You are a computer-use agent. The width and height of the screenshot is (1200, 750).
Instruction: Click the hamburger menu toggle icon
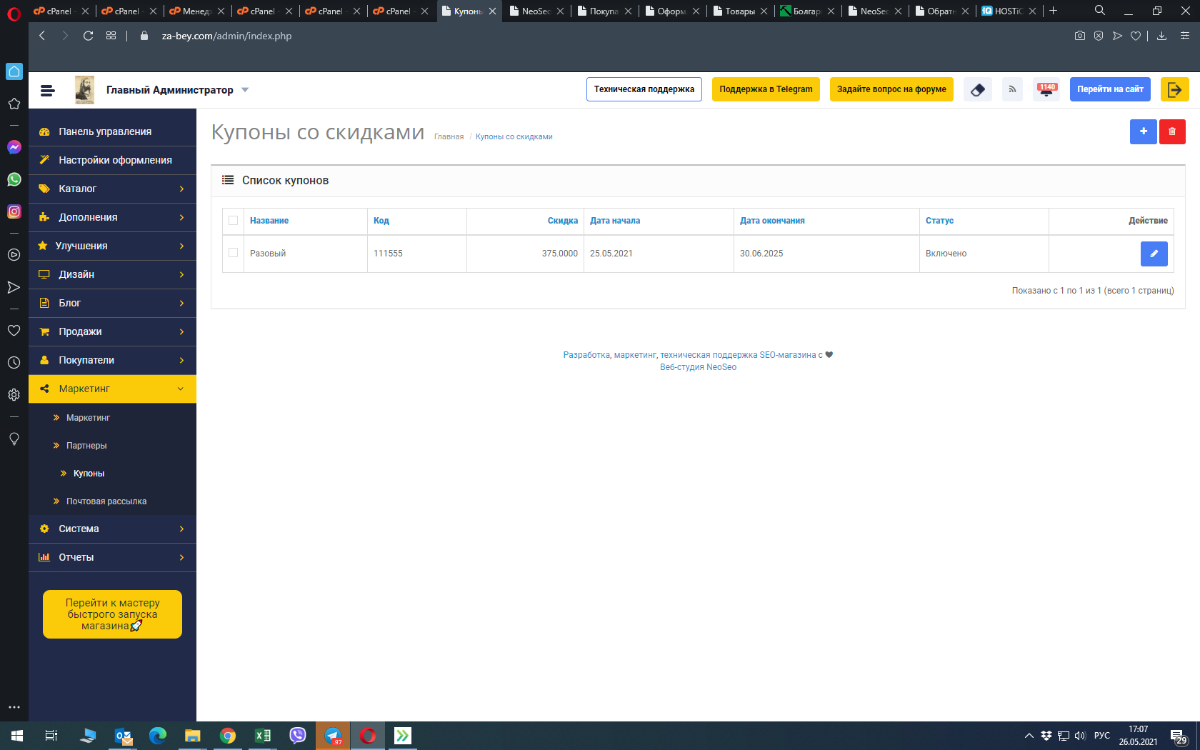pyautogui.click(x=47, y=90)
